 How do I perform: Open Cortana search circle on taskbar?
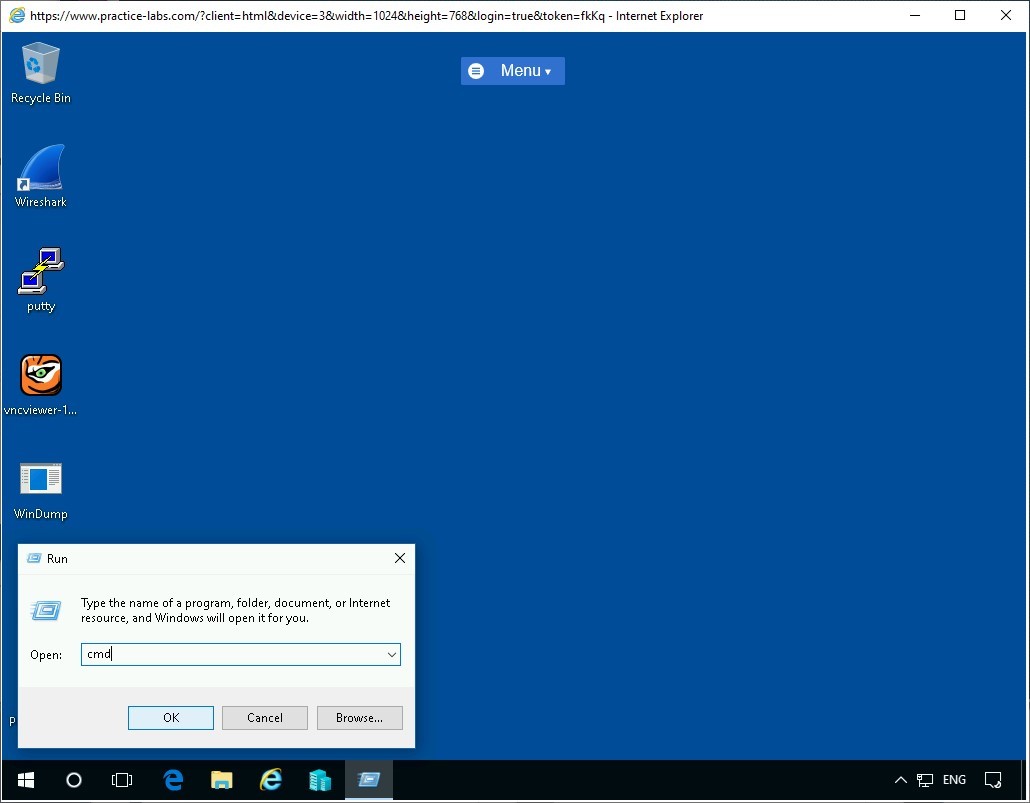(74, 780)
